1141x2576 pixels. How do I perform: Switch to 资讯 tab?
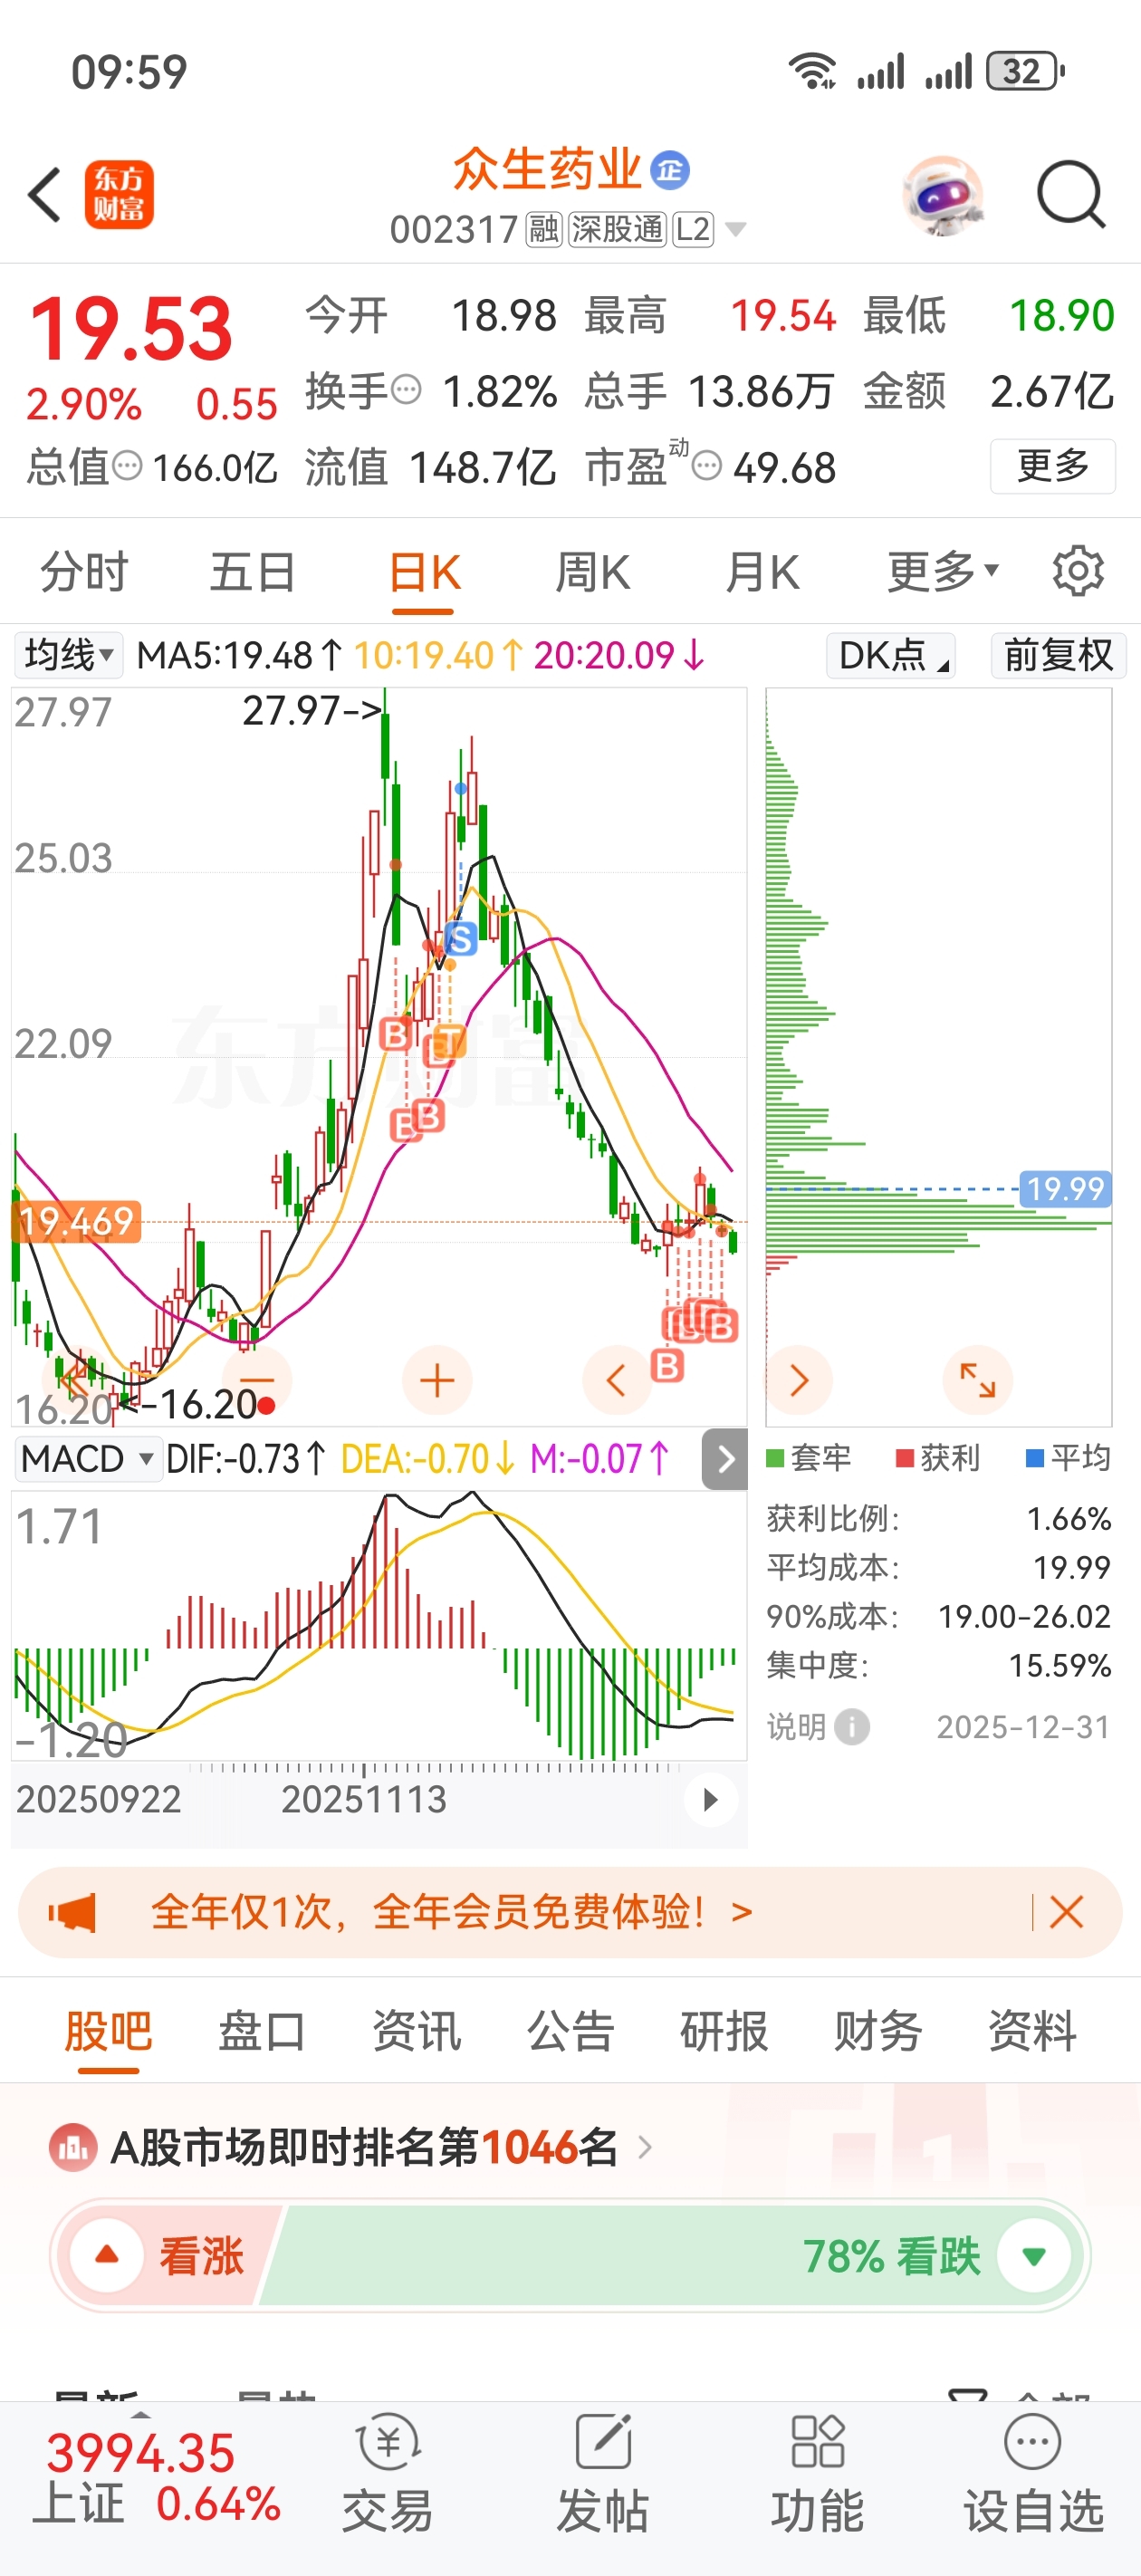click(x=416, y=2030)
